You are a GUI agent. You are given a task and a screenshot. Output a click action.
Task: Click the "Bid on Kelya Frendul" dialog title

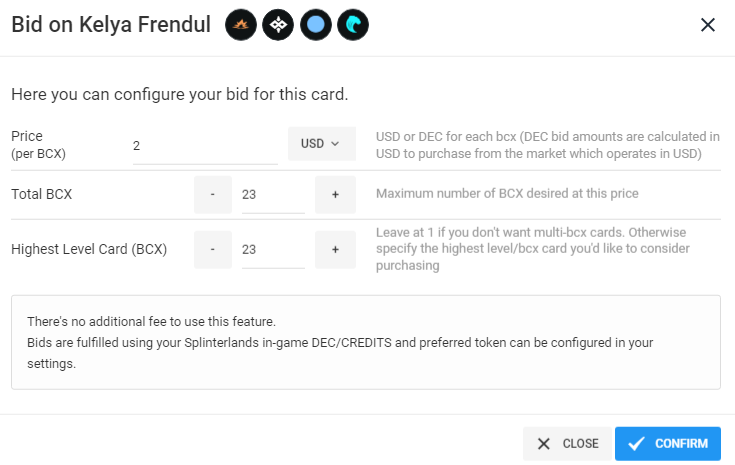[111, 25]
